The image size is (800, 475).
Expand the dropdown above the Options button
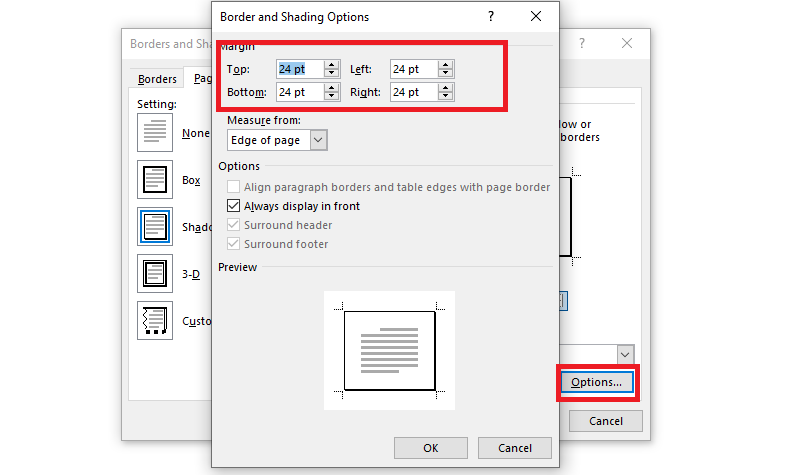[626, 354]
